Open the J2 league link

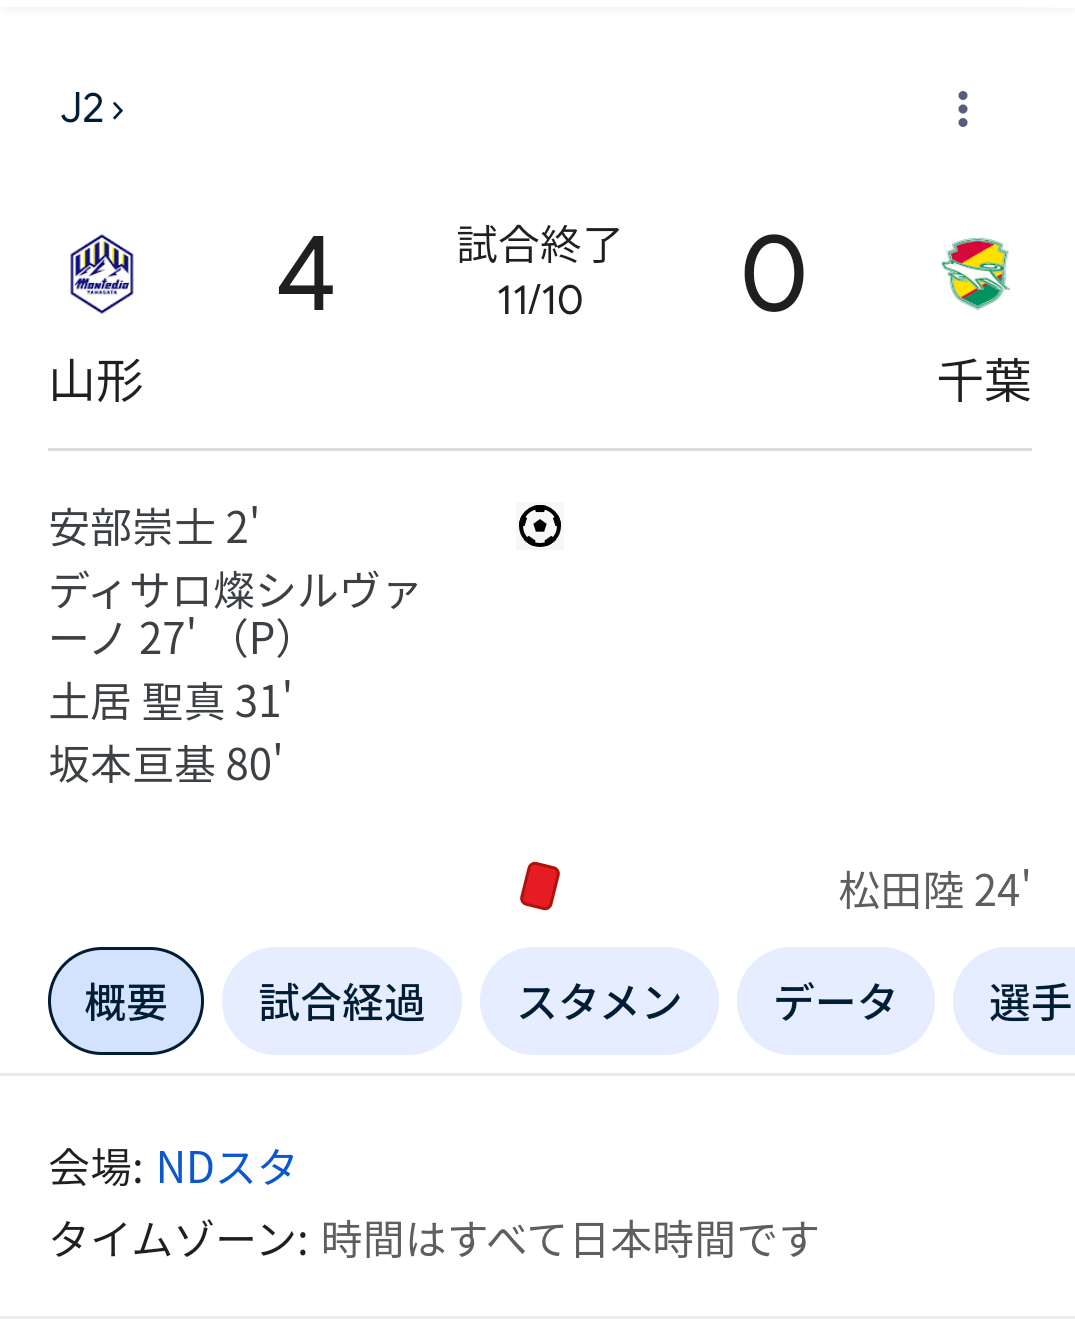pyautogui.click(x=92, y=108)
